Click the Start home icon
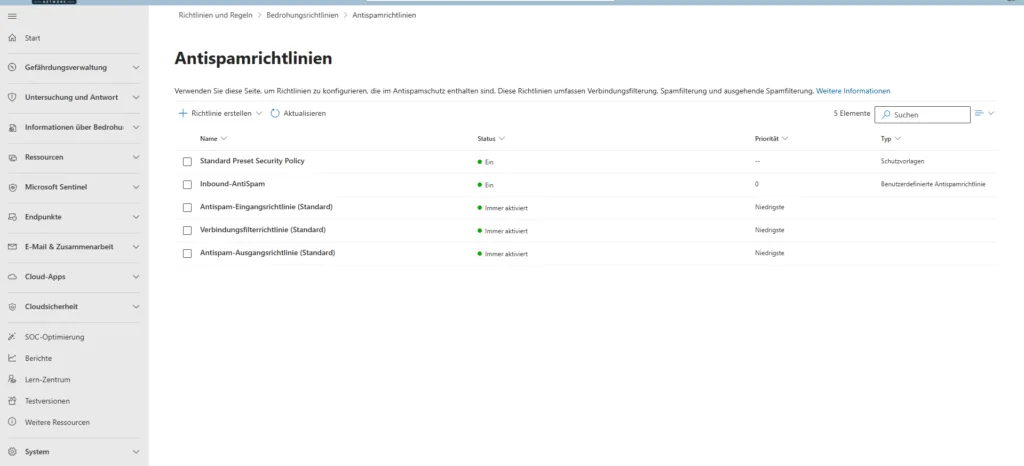The width and height of the screenshot is (1024, 466). tap(12, 38)
